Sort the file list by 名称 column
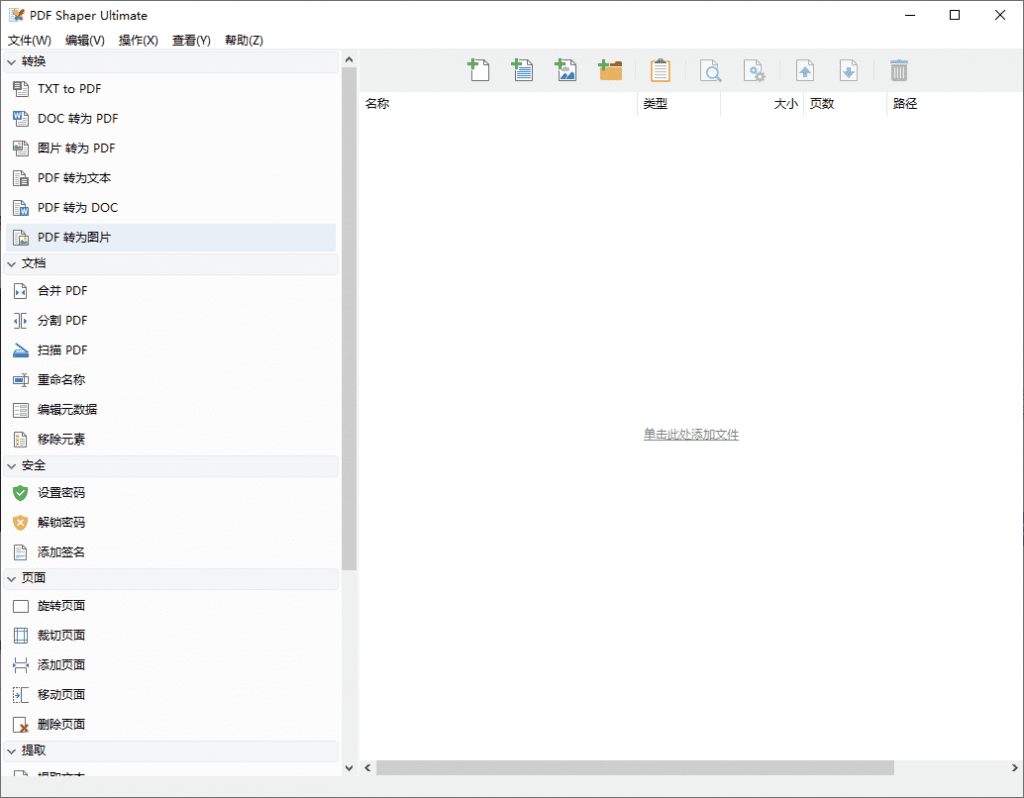1024x798 pixels. (497, 104)
